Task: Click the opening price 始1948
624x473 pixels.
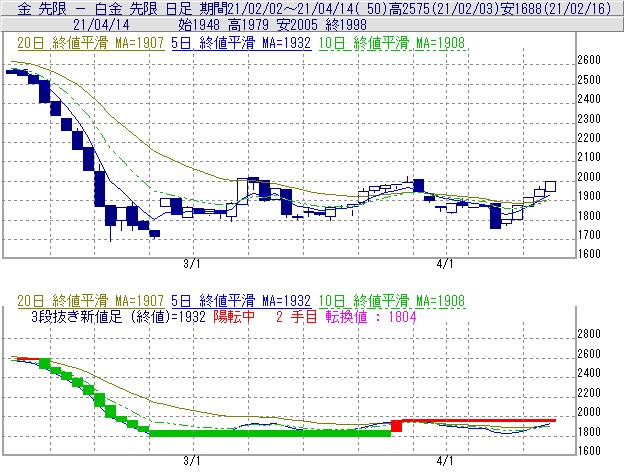Action: tap(199, 25)
